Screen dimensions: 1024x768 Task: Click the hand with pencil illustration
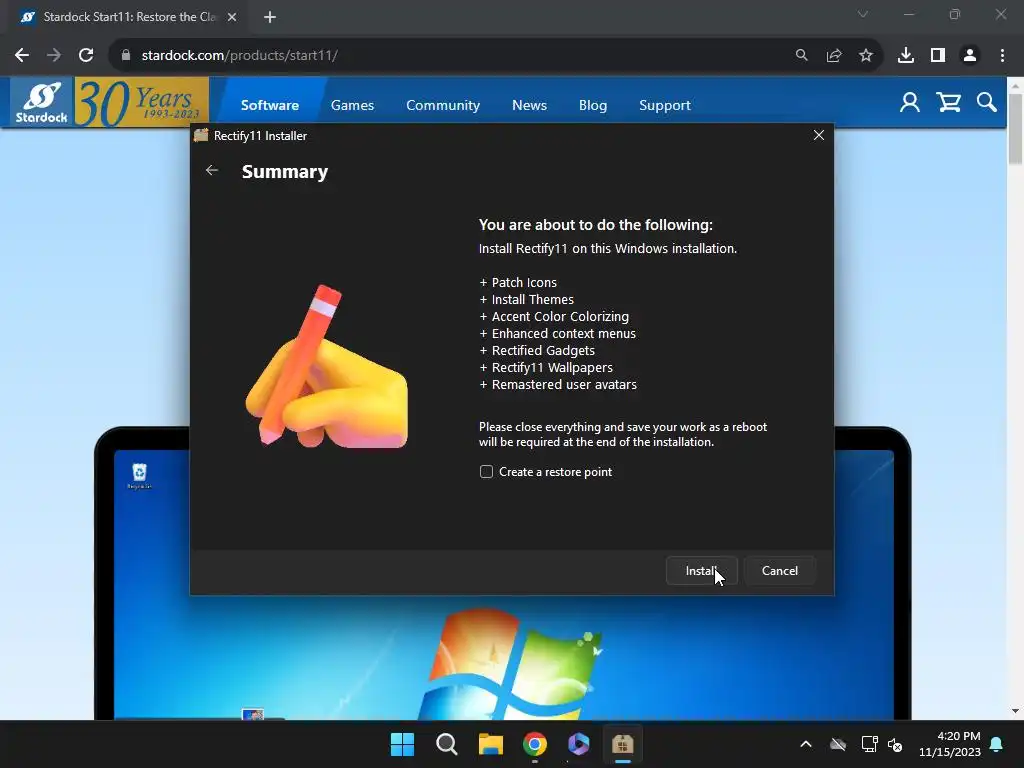tap(327, 366)
